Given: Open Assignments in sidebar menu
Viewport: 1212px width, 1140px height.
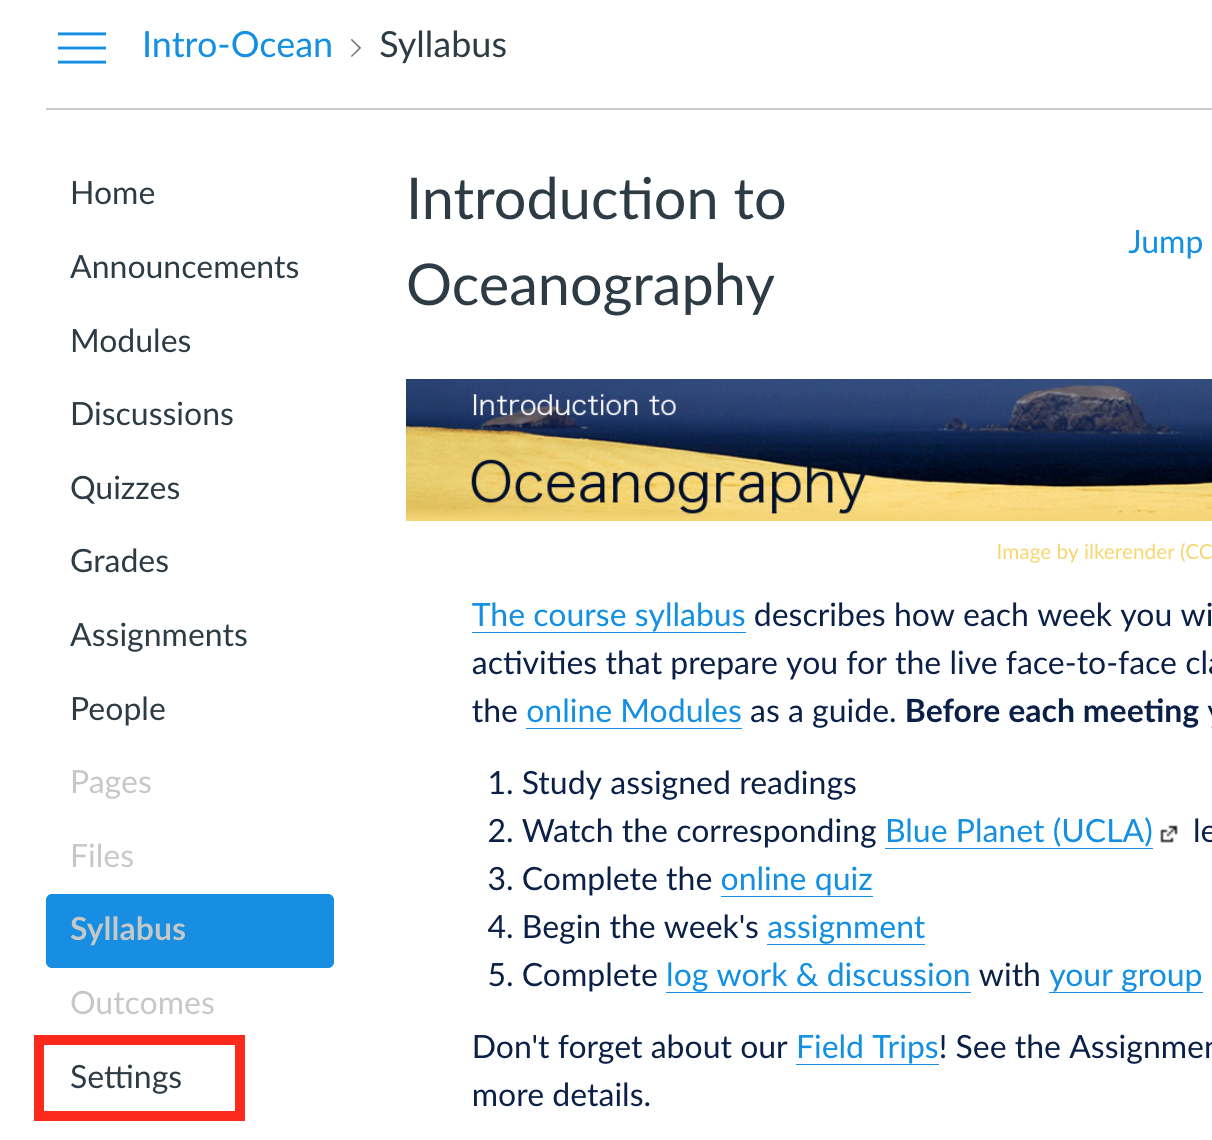Looking at the screenshot, I should pos(159,635).
